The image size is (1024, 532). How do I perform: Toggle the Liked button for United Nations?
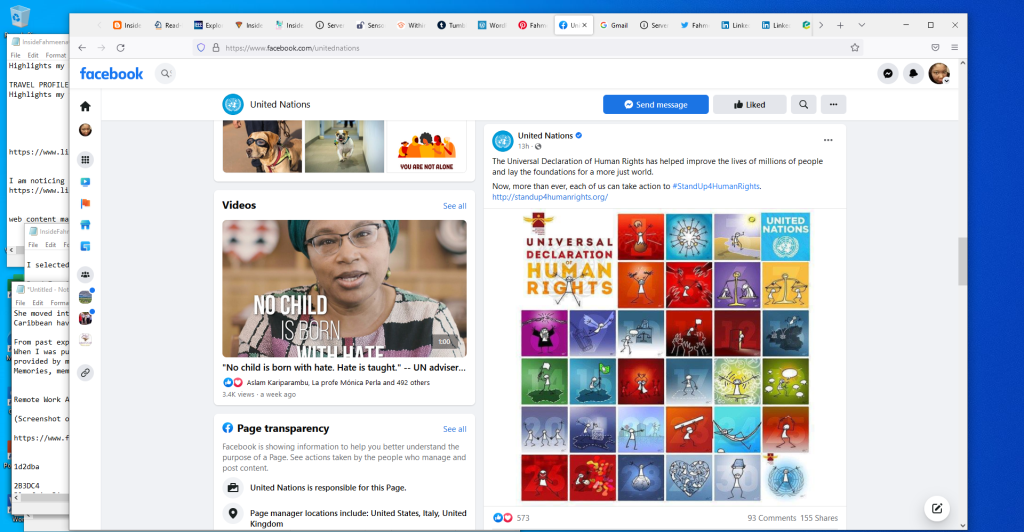coord(749,104)
